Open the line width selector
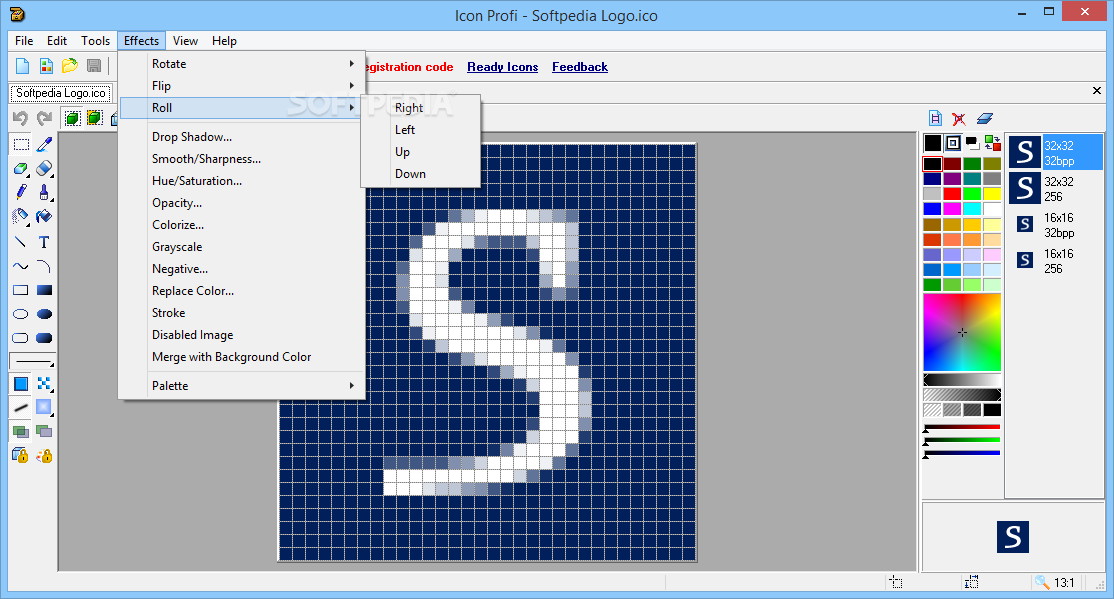Viewport: 1114px width, 599px height. 32,361
